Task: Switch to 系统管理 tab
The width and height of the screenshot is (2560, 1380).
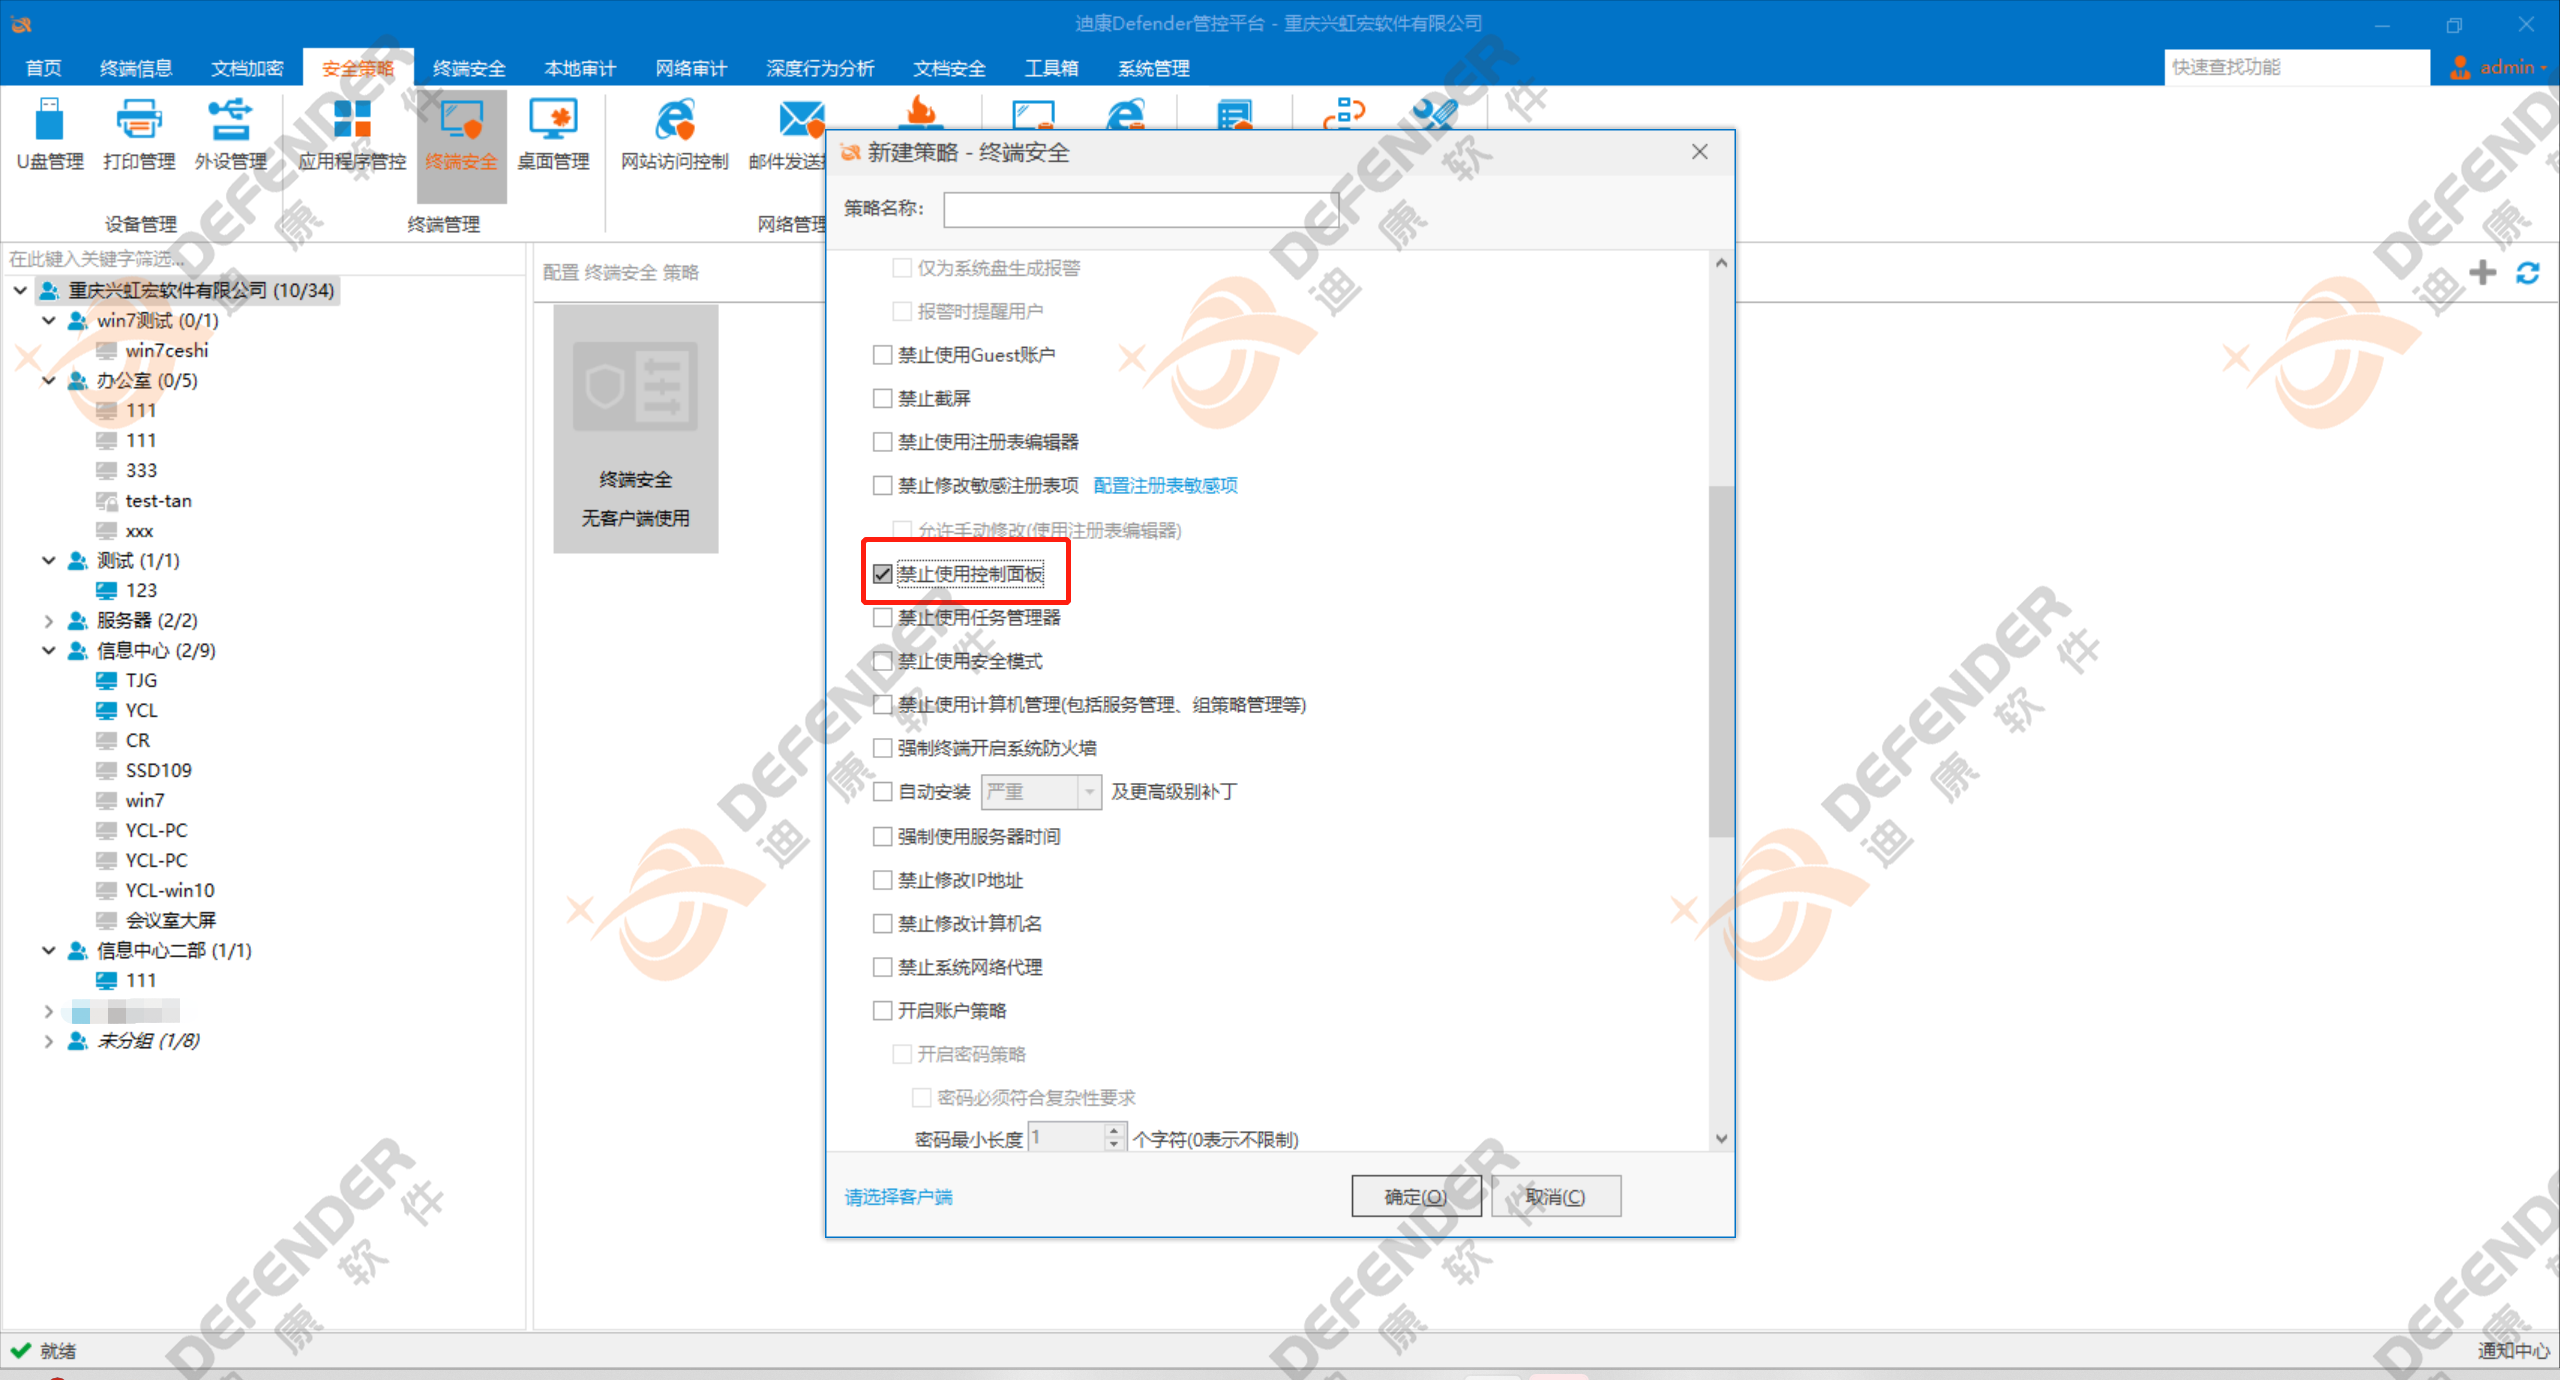Action: pyautogui.click(x=1153, y=68)
